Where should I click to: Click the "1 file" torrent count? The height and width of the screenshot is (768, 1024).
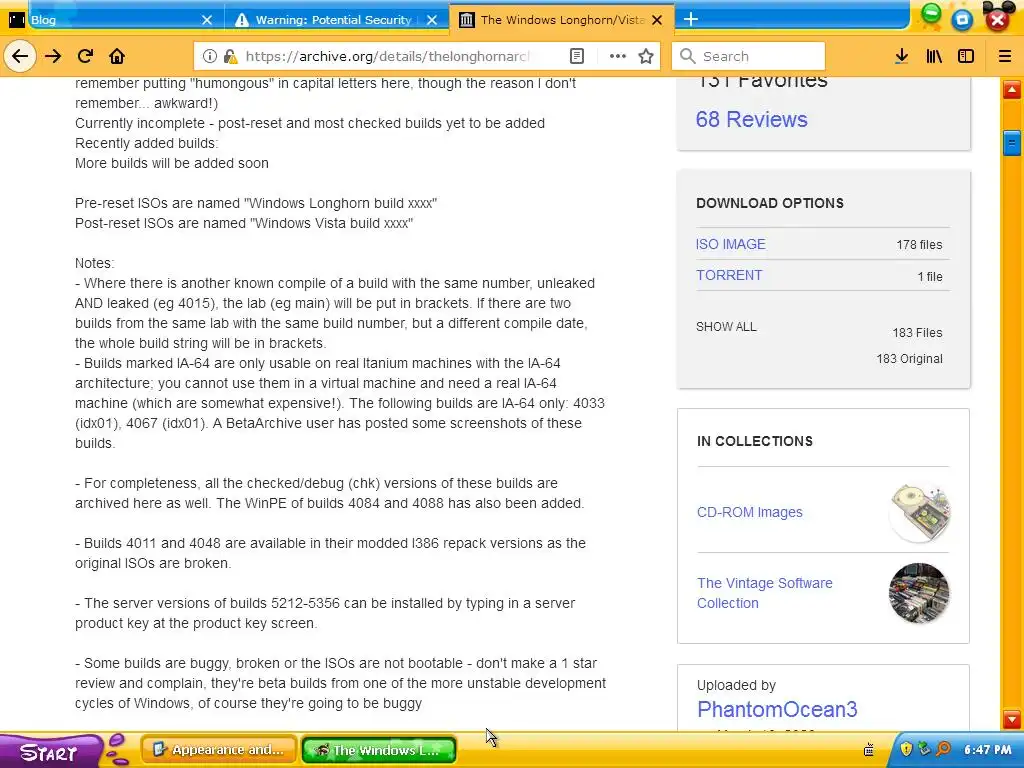930,276
